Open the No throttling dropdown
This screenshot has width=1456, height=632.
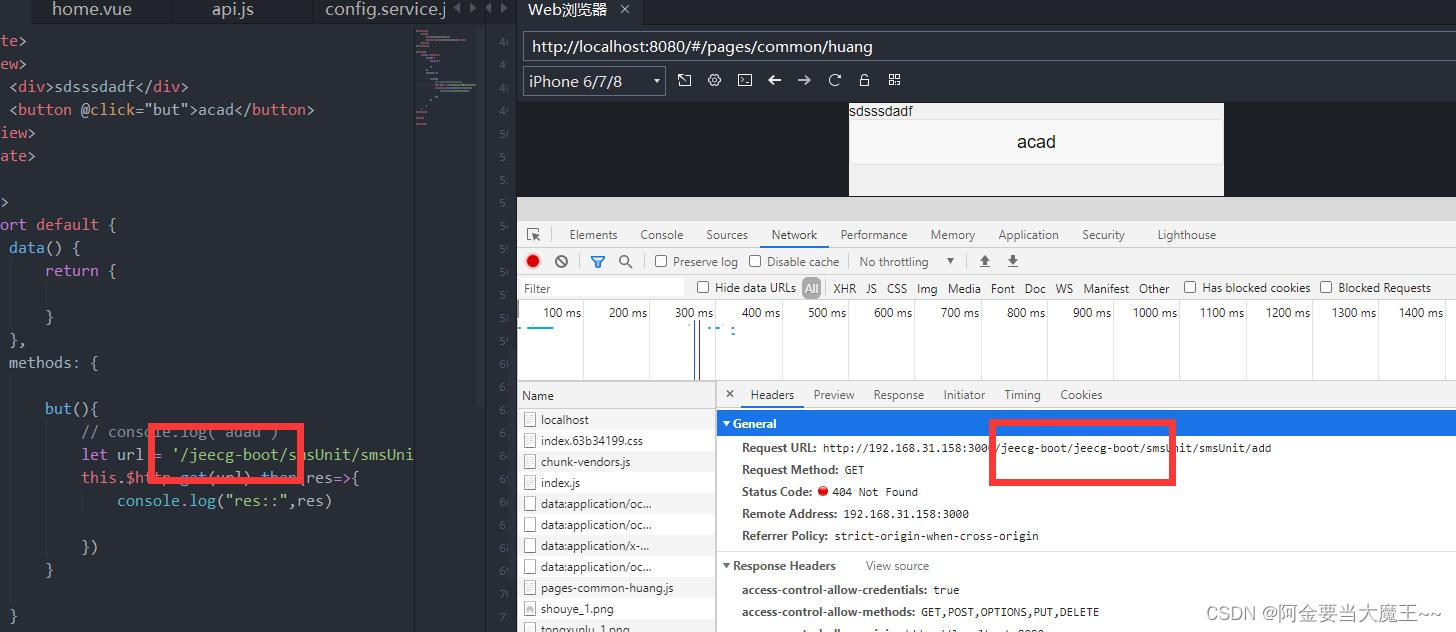tap(906, 261)
